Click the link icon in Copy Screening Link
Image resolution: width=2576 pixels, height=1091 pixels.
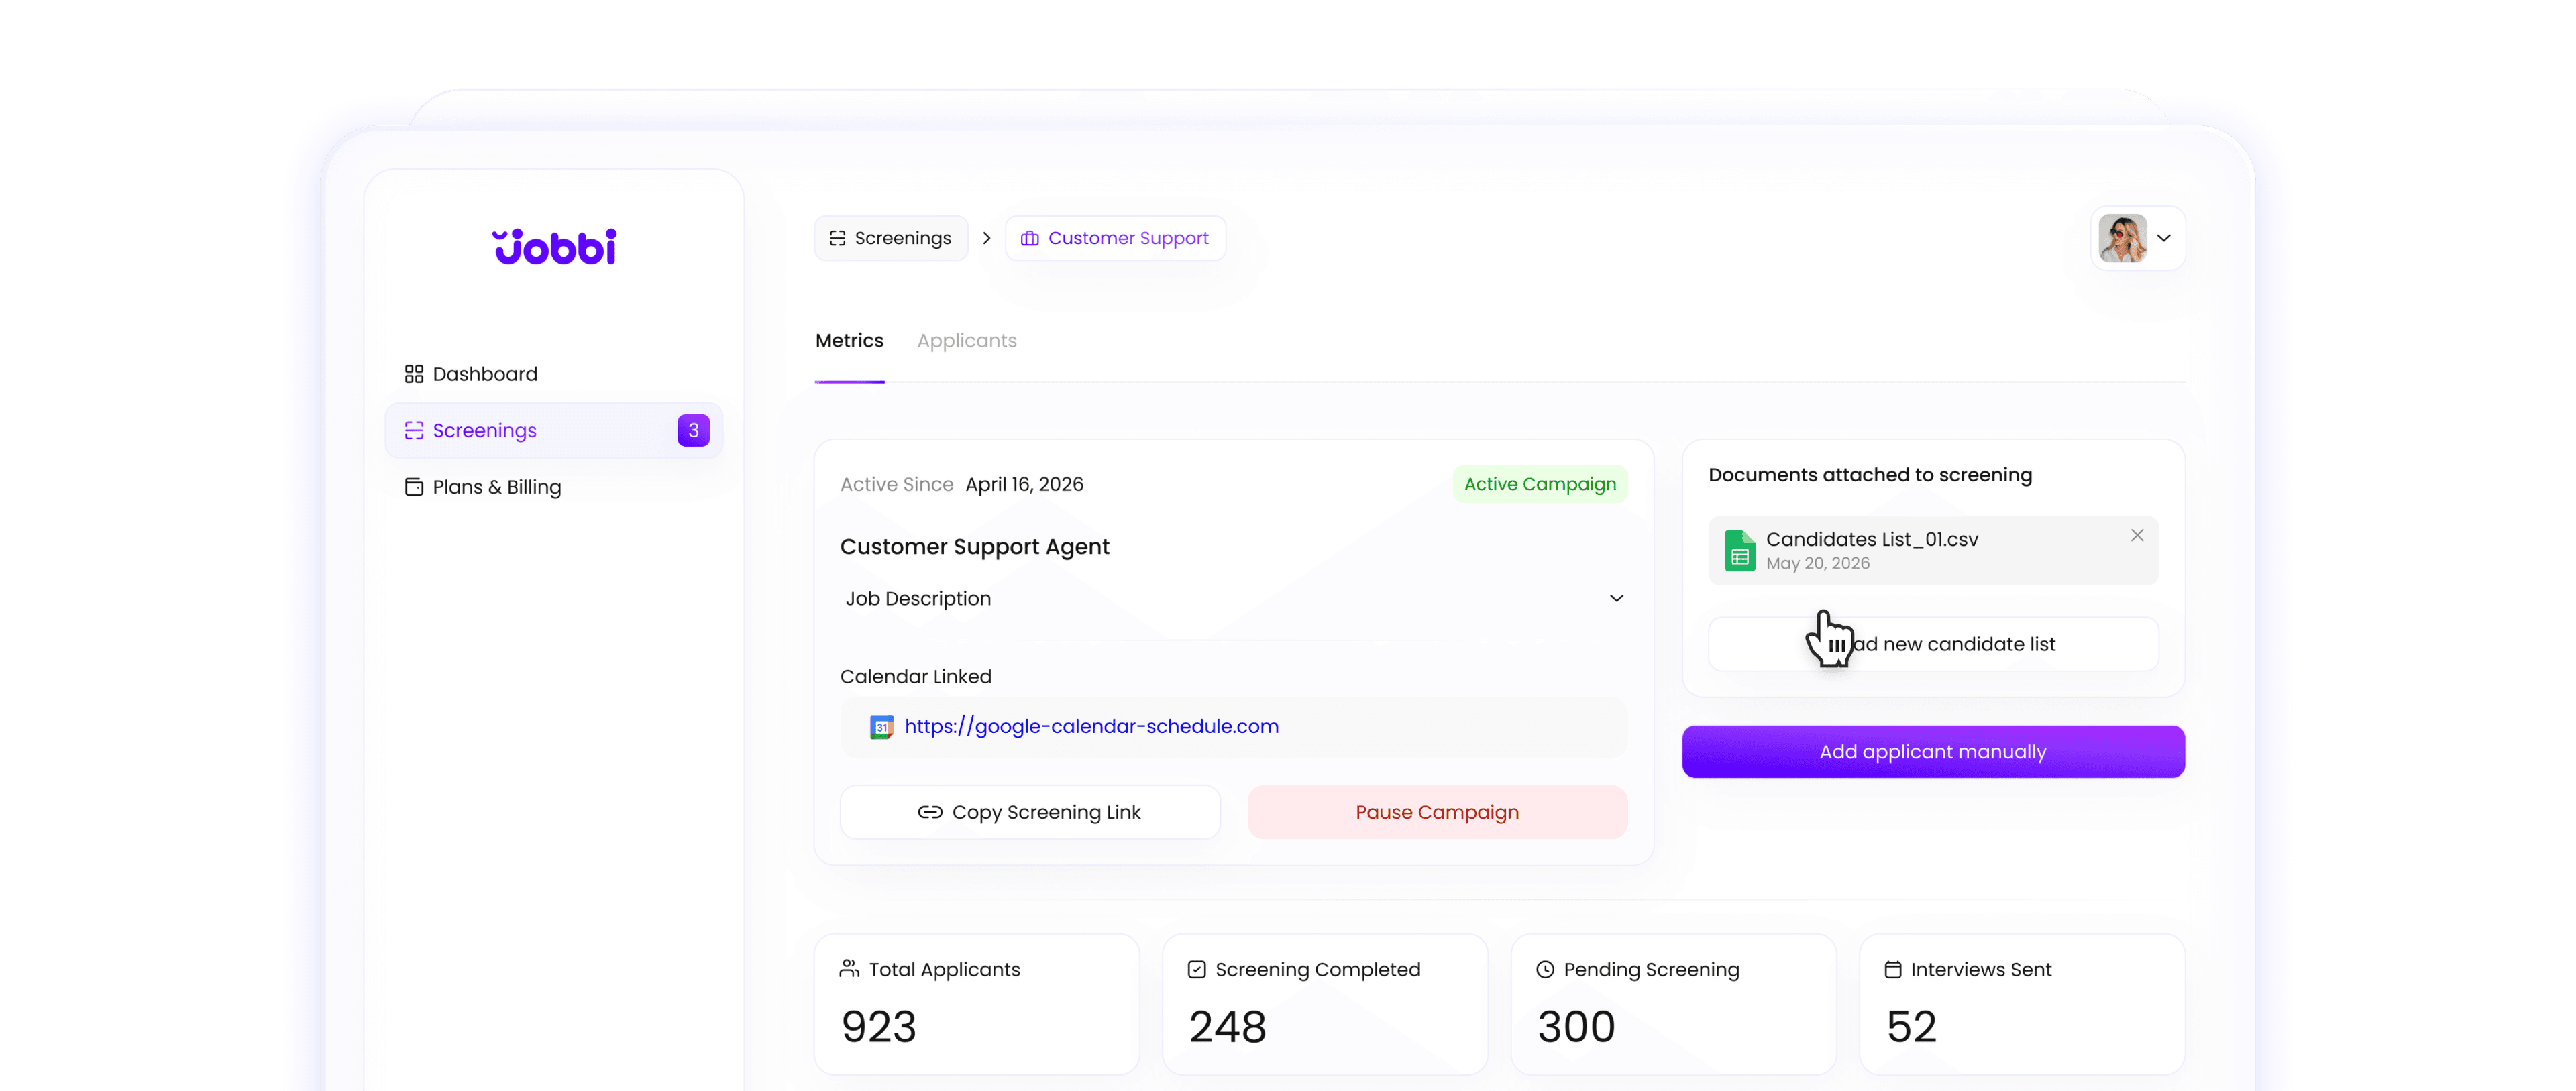click(x=929, y=812)
